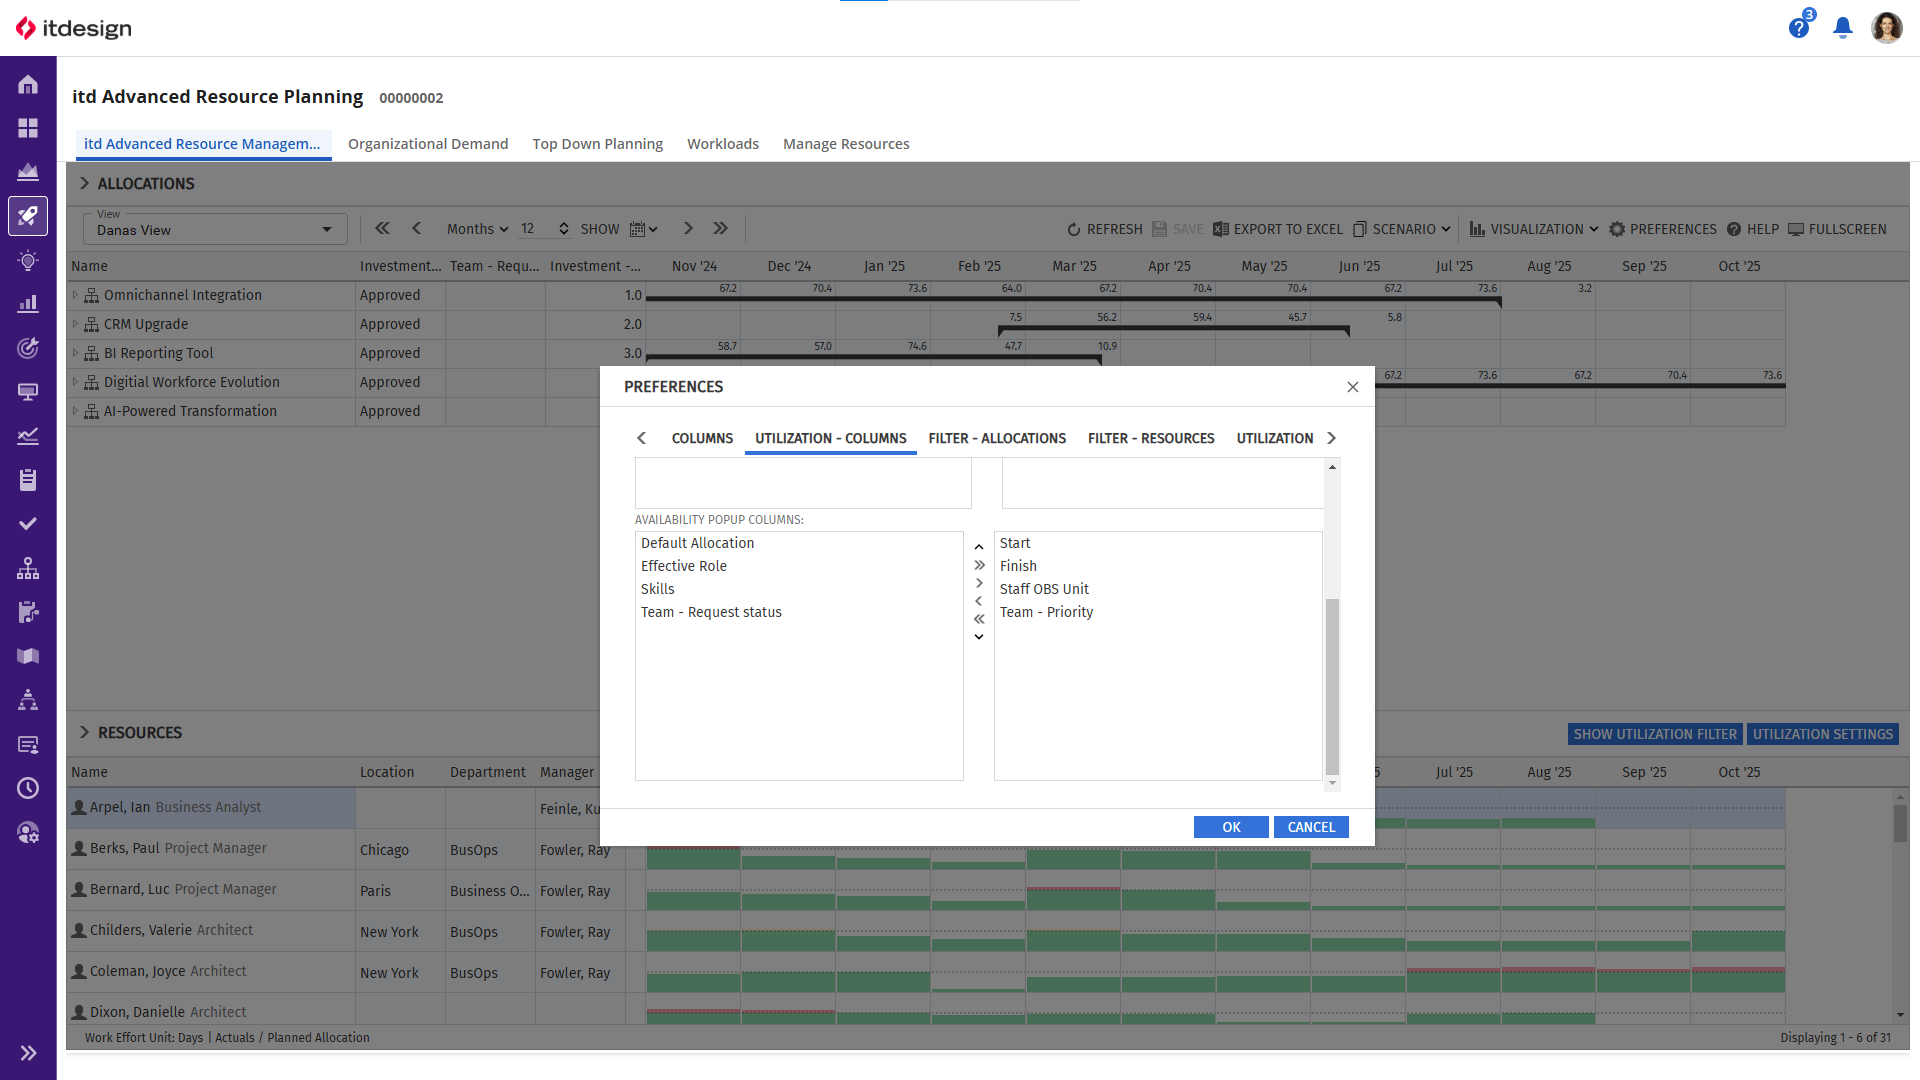Move all columns to the right list
Viewport: 1920px width, 1080px height.
coord(979,565)
